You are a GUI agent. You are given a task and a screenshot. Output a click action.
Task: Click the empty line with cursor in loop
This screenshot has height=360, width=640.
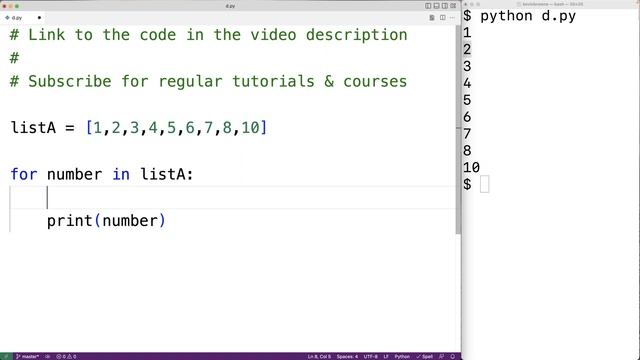233,198
